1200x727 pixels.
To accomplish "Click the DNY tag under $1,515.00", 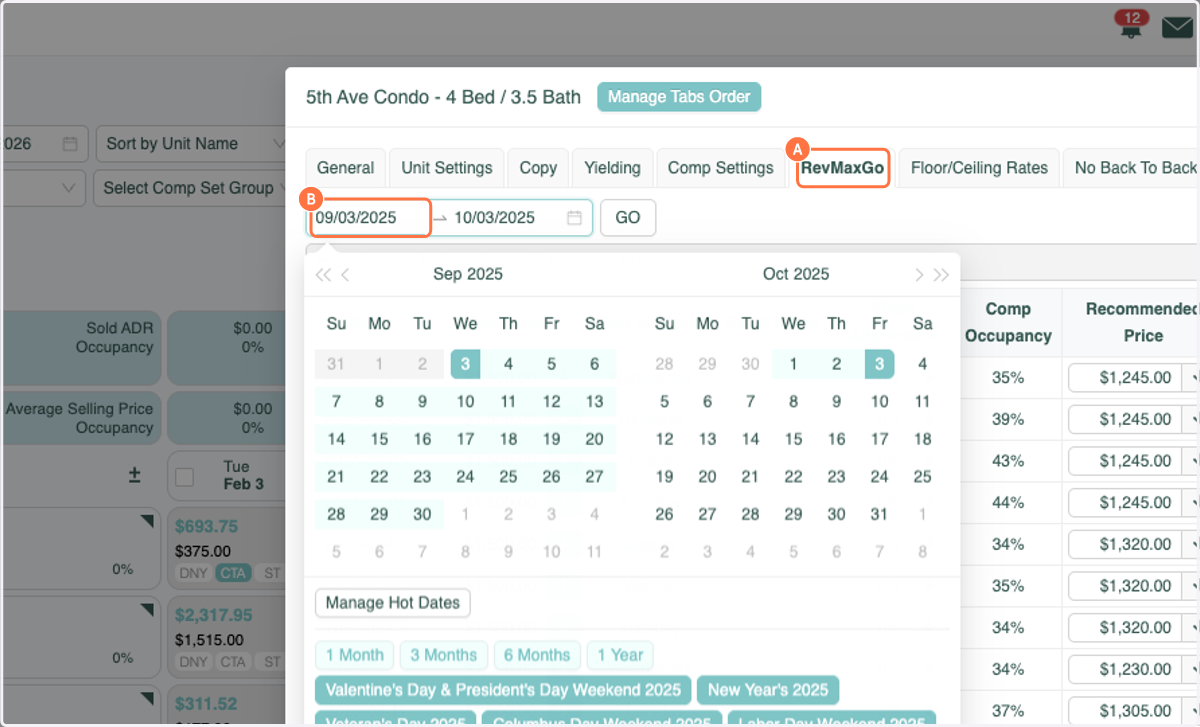I will point(194,661).
